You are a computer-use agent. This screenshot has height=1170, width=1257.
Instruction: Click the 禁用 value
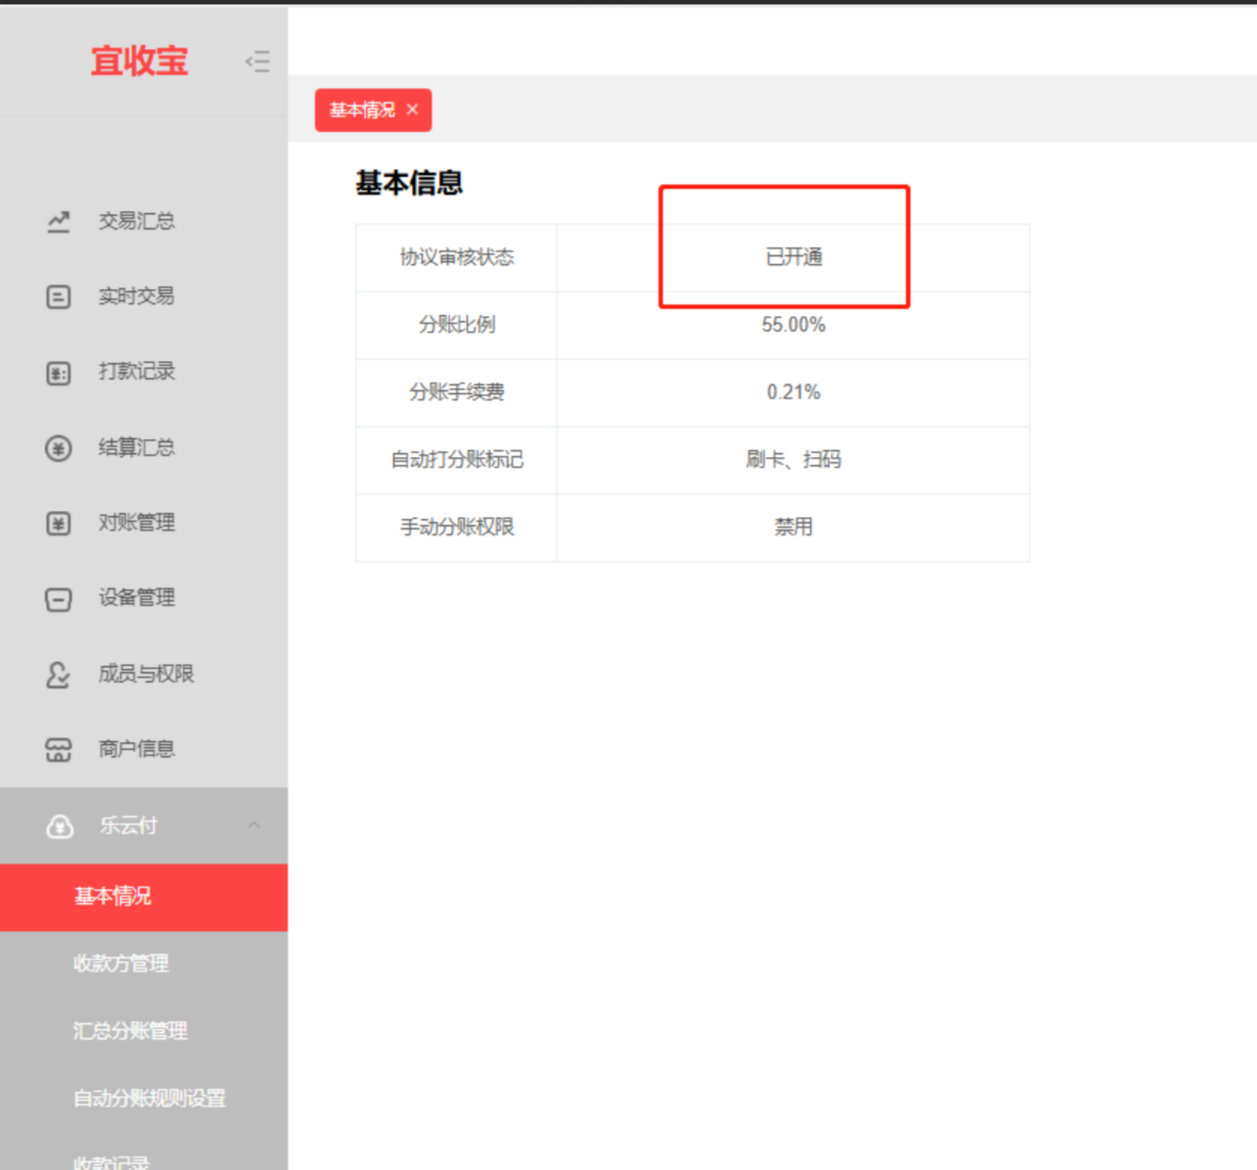pos(794,527)
